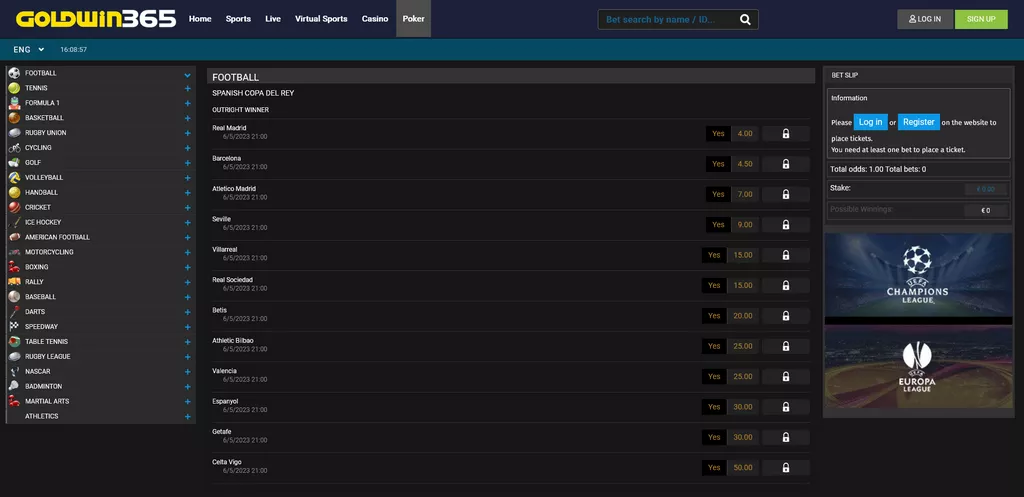Click the Darts icon in sidebar
The image size is (1024, 497).
(14, 312)
